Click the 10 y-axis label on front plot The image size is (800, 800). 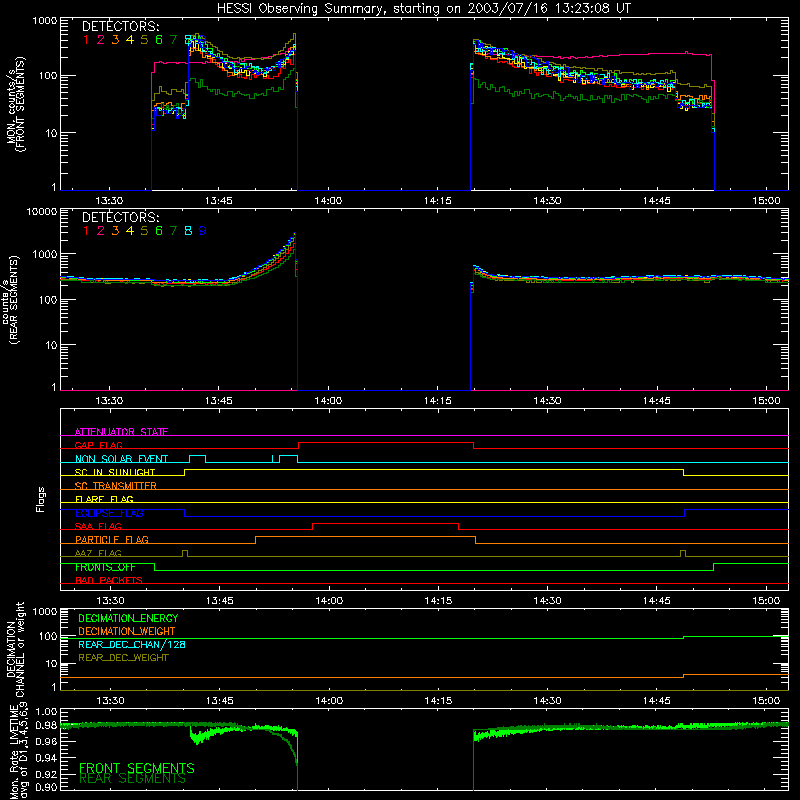(51, 133)
